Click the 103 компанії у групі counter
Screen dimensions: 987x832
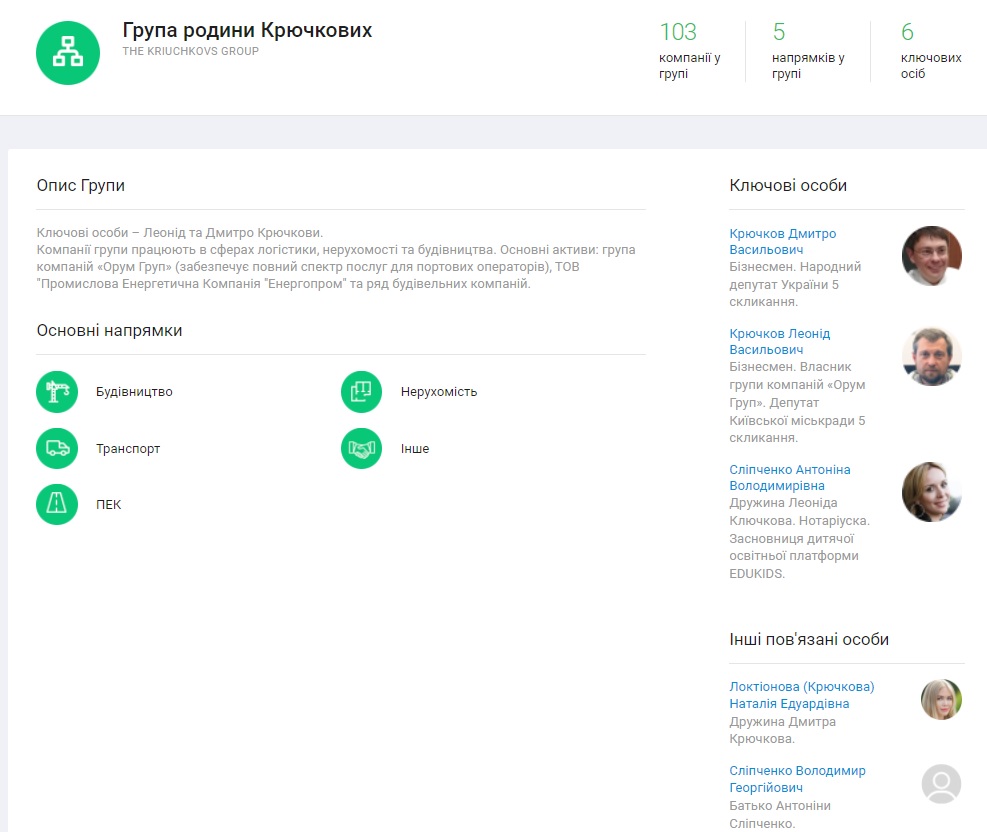coord(689,52)
